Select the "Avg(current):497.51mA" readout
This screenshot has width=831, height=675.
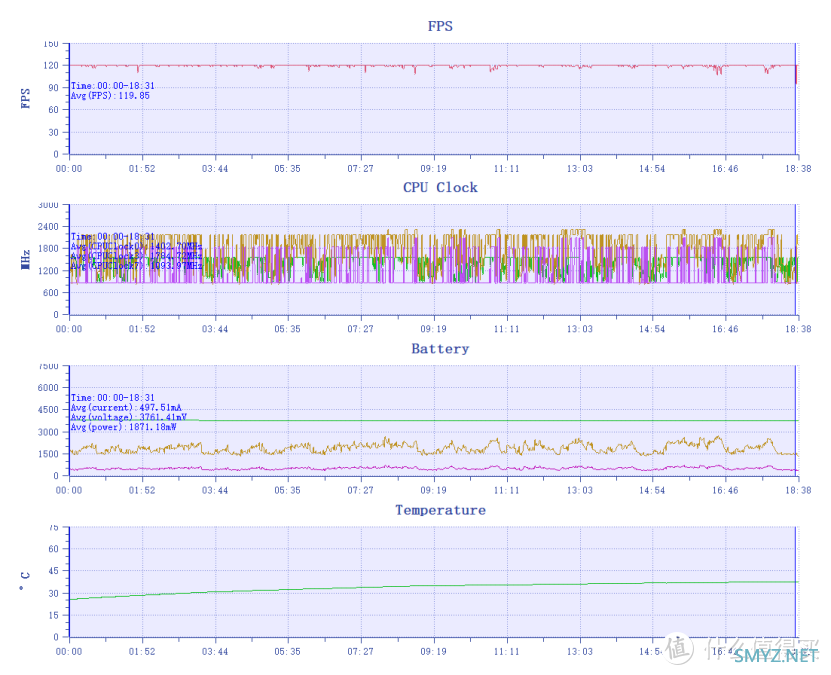point(126,407)
